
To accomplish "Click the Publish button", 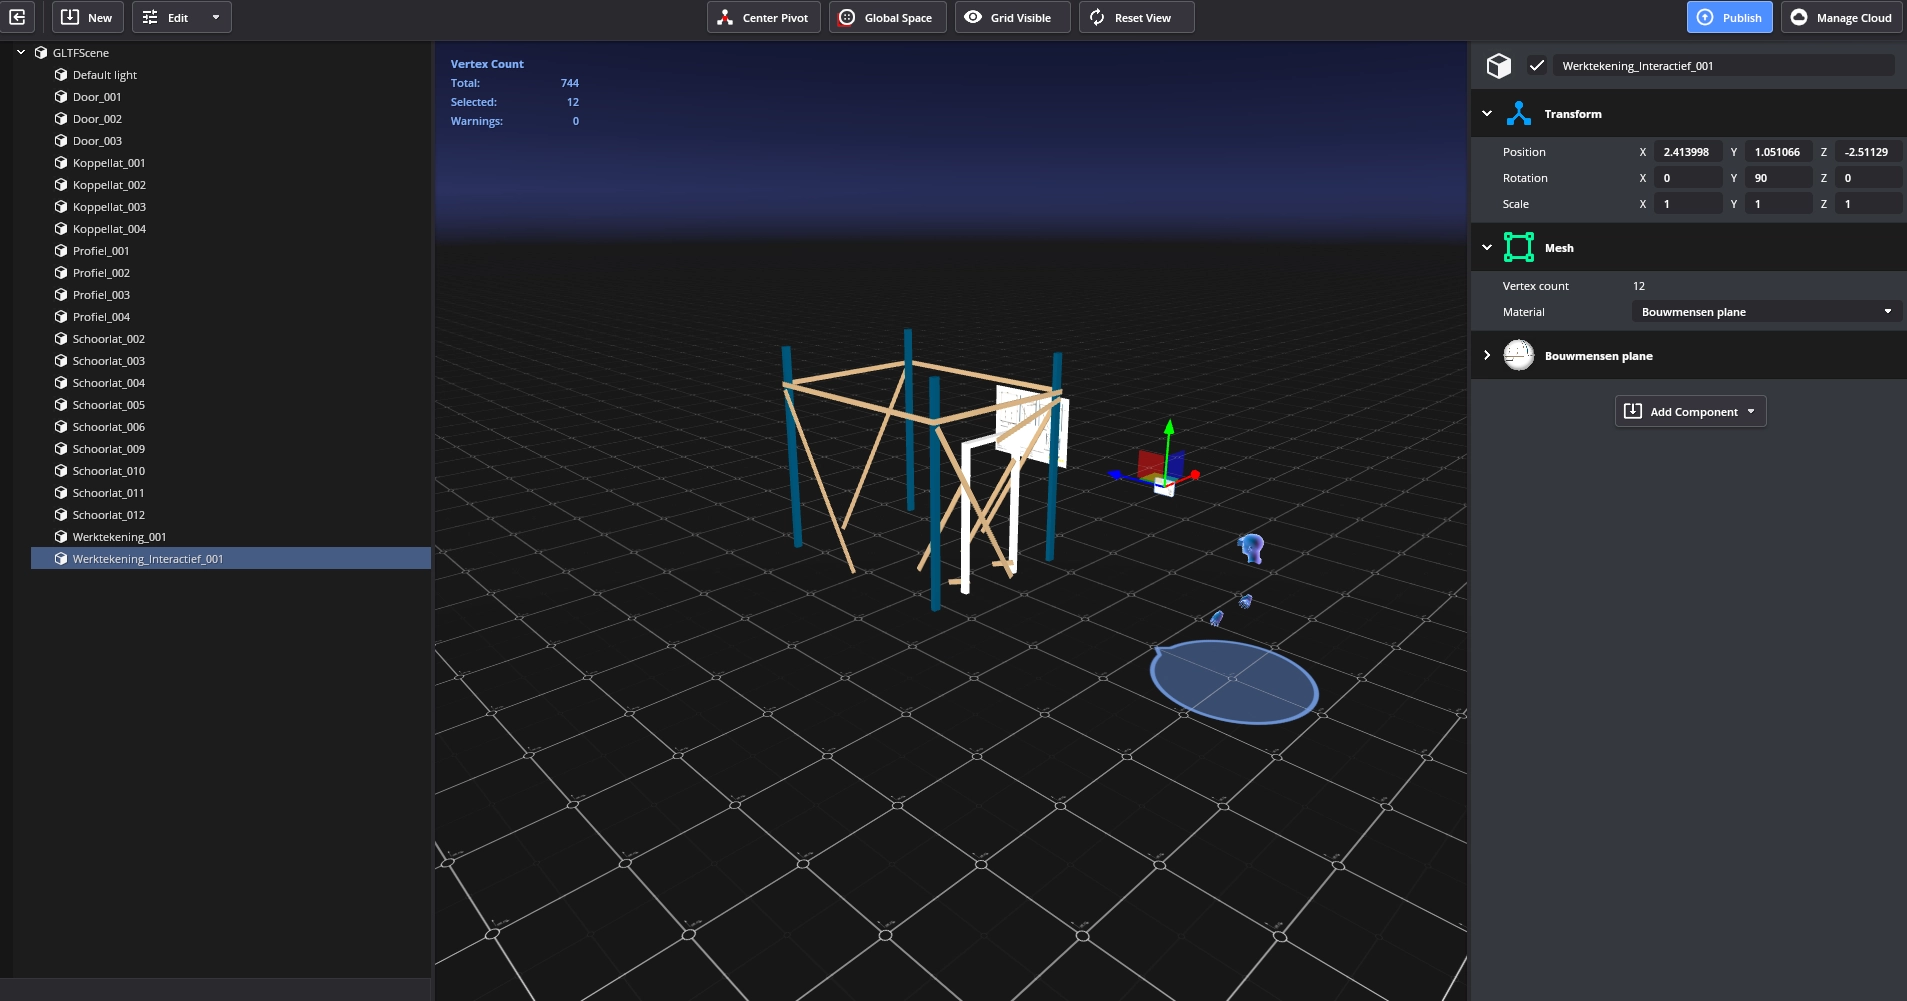I will pyautogui.click(x=1729, y=17).
